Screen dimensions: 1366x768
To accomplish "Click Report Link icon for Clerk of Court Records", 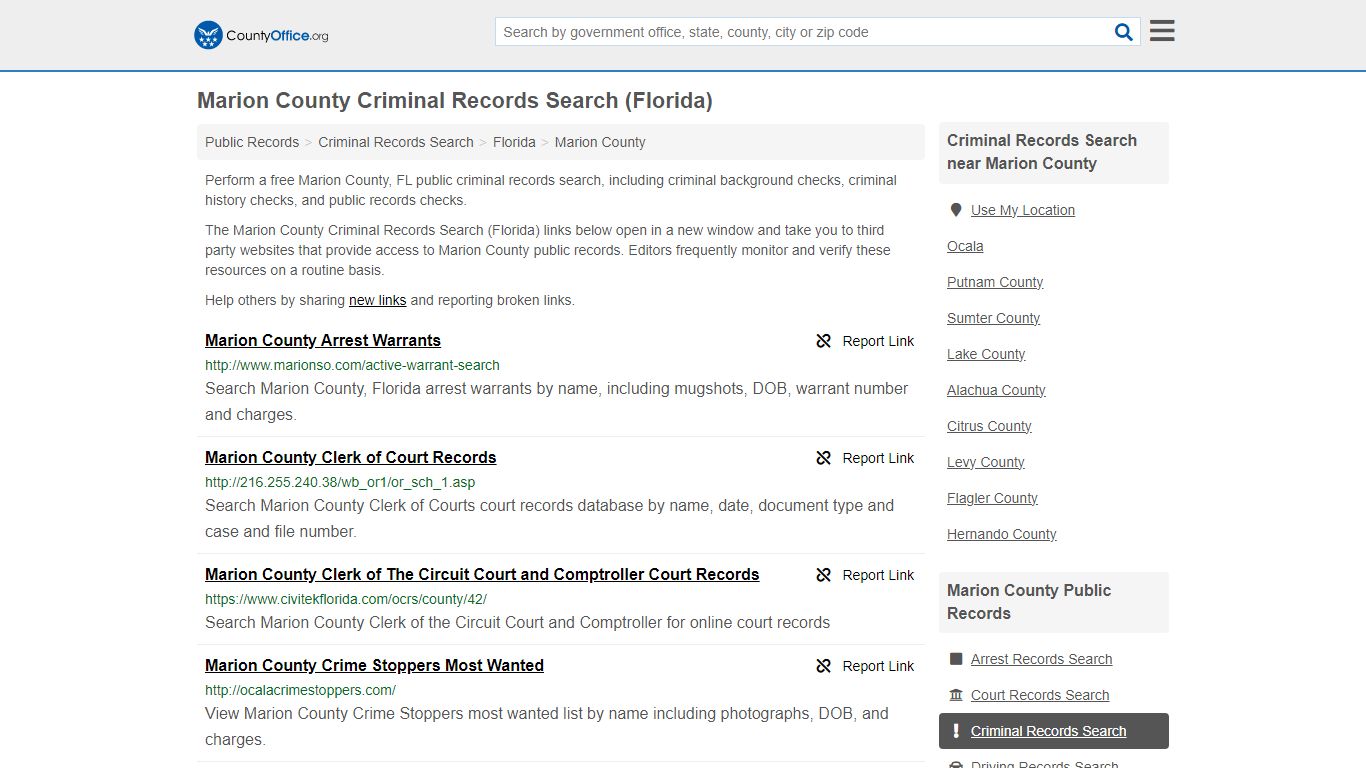I will pos(824,458).
